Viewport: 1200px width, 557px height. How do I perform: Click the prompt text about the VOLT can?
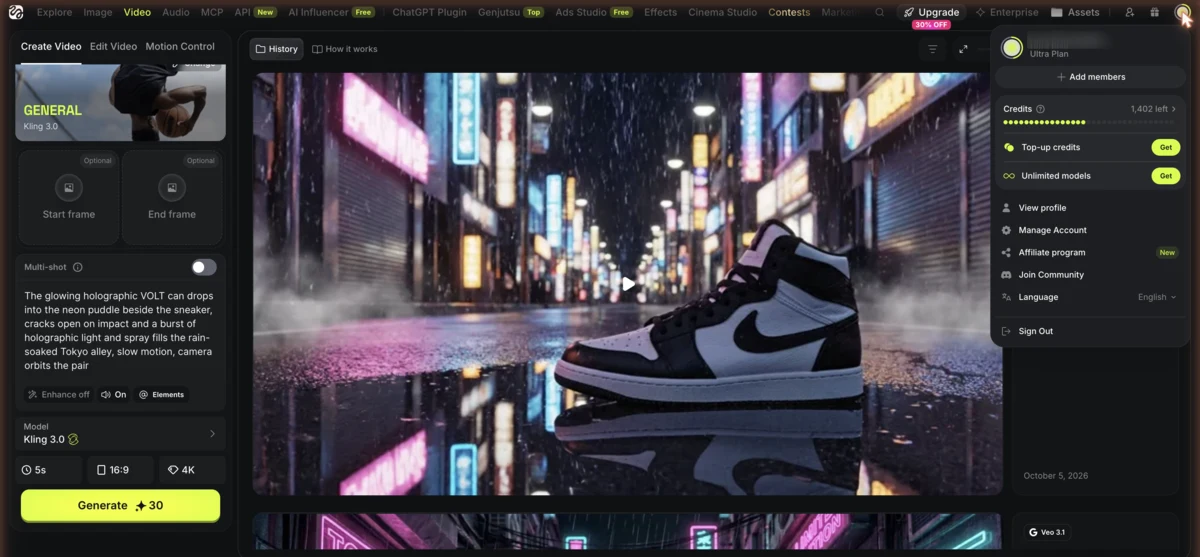tap(120, 331)
